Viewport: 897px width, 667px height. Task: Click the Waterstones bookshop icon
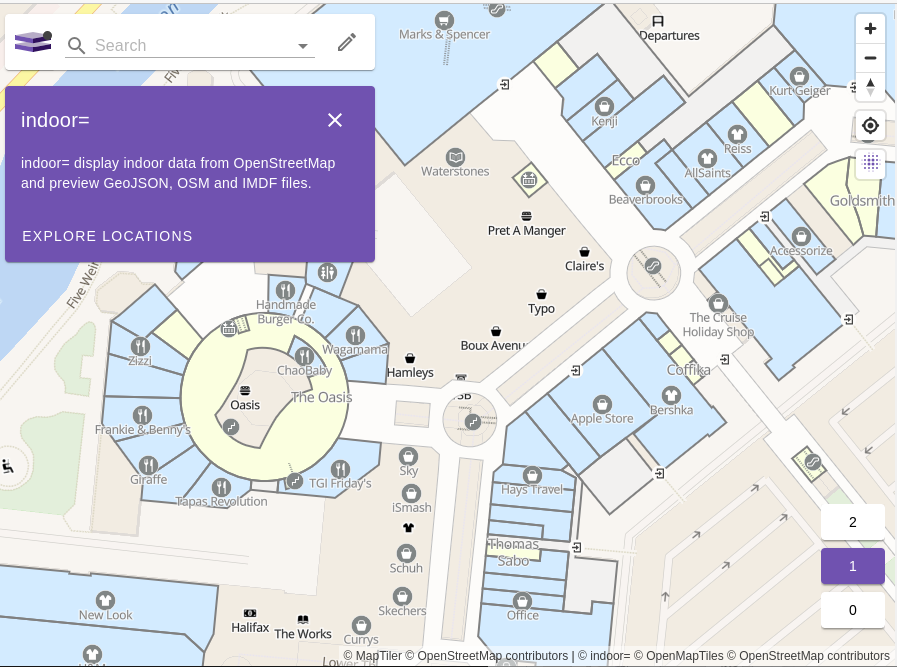[456, 157]
